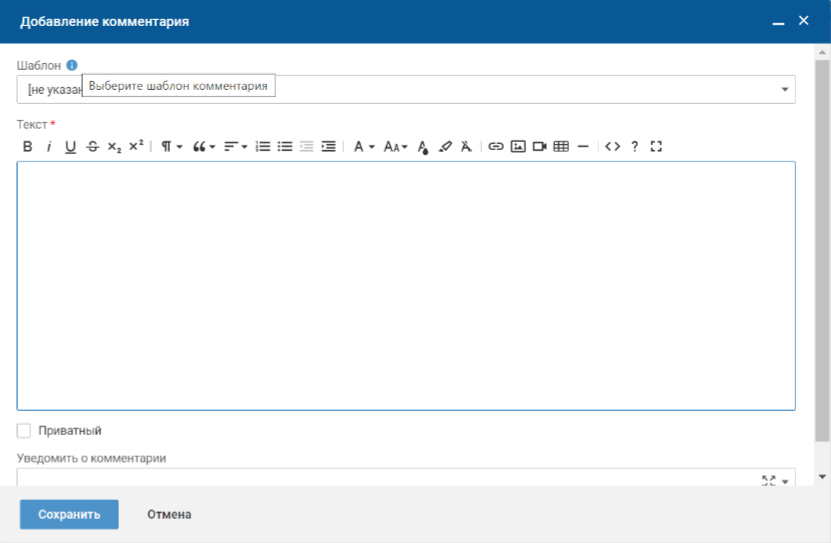Insert a table in the editor
Image resolution: width=831 pixels, height=543 pixels.
(x=561, y=147)
